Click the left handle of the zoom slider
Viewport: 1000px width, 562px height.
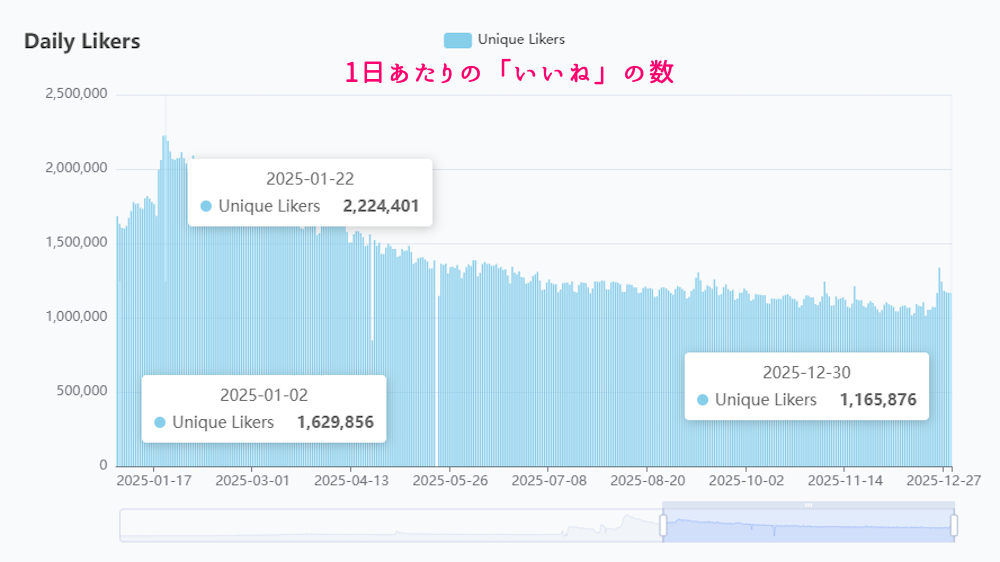pos(662,525)
